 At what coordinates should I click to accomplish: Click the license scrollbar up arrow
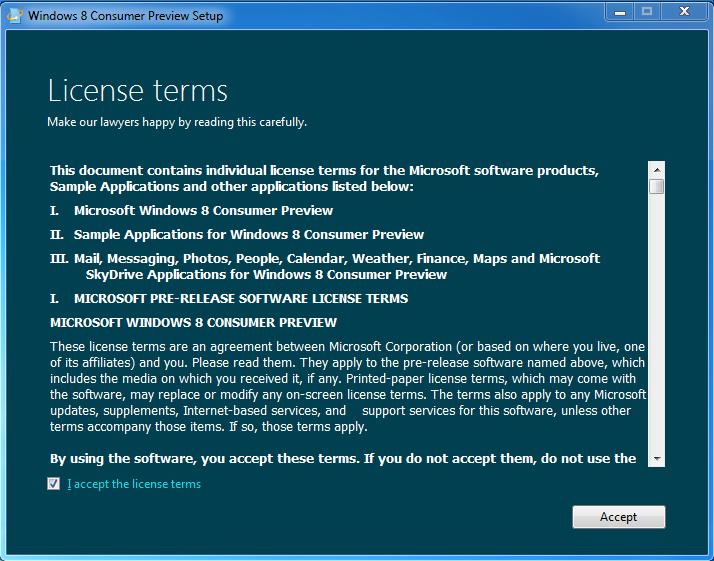point(656,169)
